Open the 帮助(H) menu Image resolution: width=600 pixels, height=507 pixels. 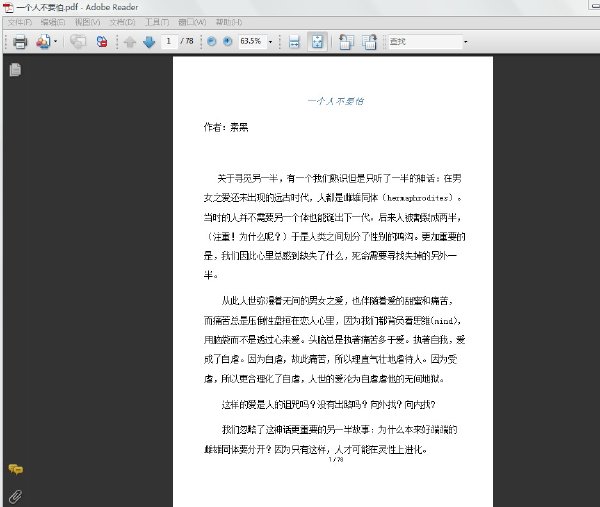click(x=228, y=22)
